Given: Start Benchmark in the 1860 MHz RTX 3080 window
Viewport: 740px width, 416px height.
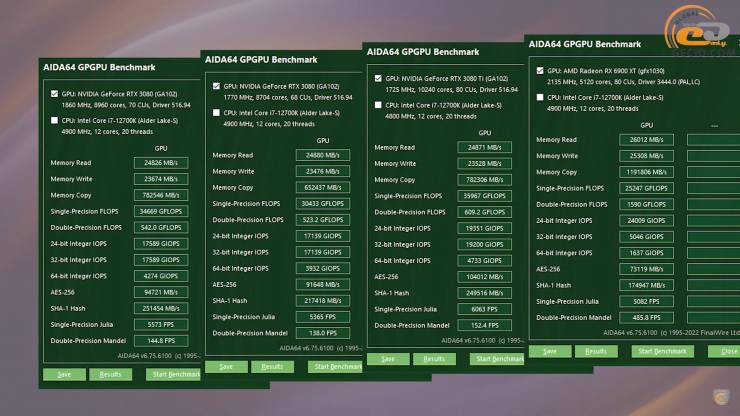Looking at the screenshot, I should 173,374.
